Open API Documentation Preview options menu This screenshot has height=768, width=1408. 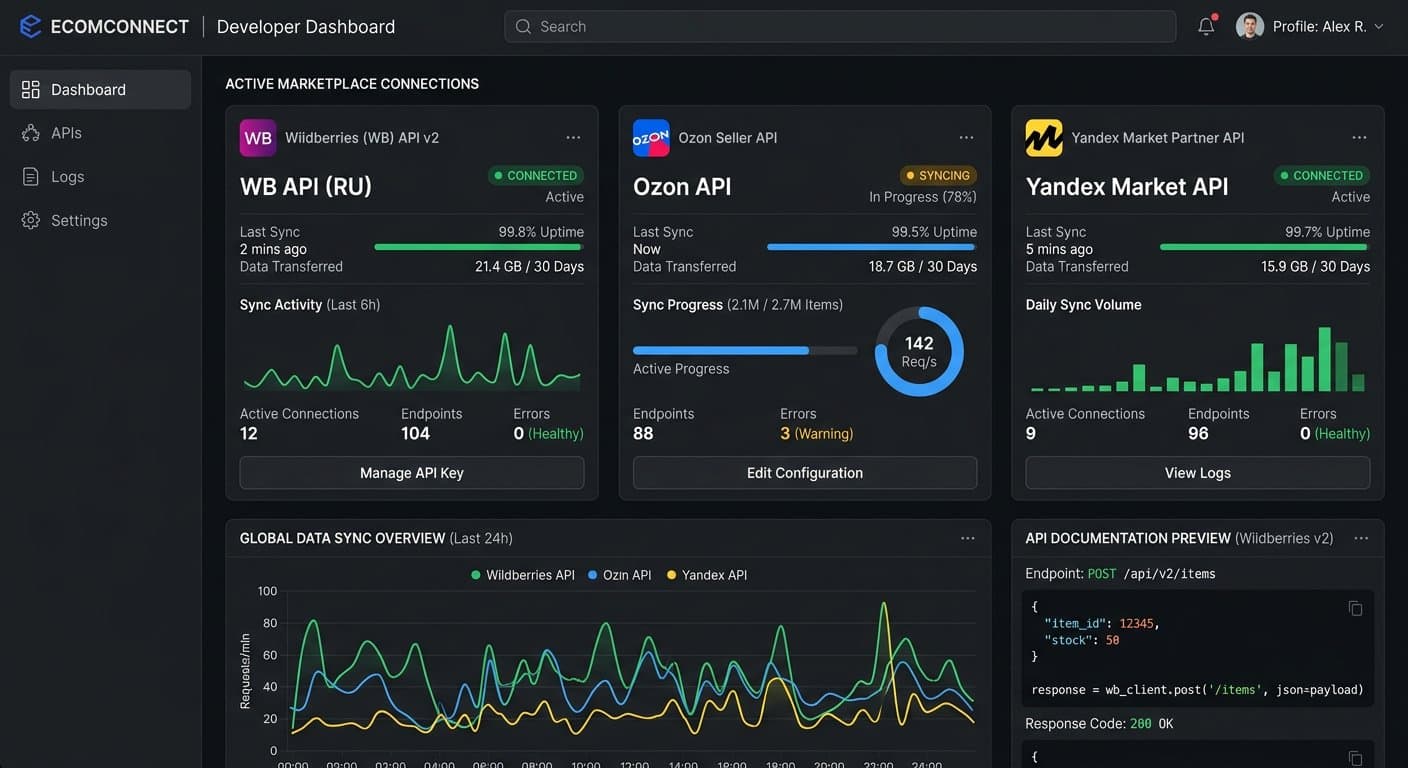click(1361, 538)
